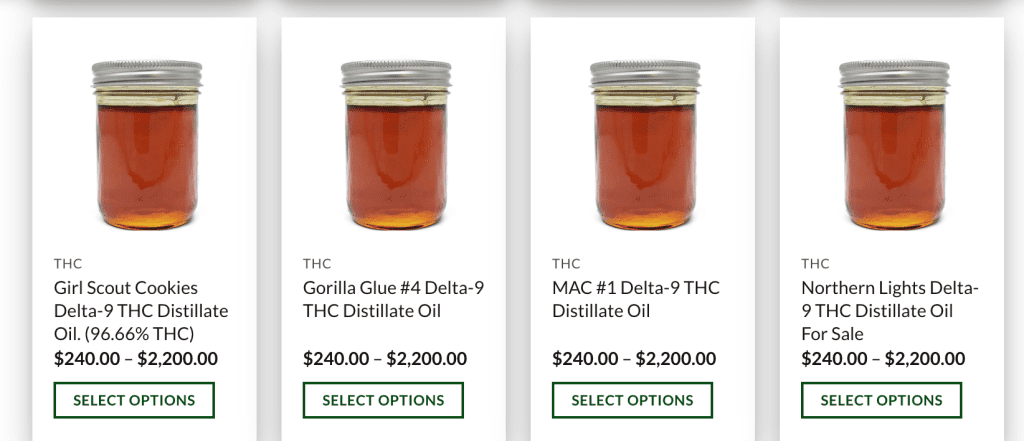Open Girl Scout Cookies Delta-9 THC Distillate title
Viewport: 1024px width, 441px height.
(x=140, y=310)
